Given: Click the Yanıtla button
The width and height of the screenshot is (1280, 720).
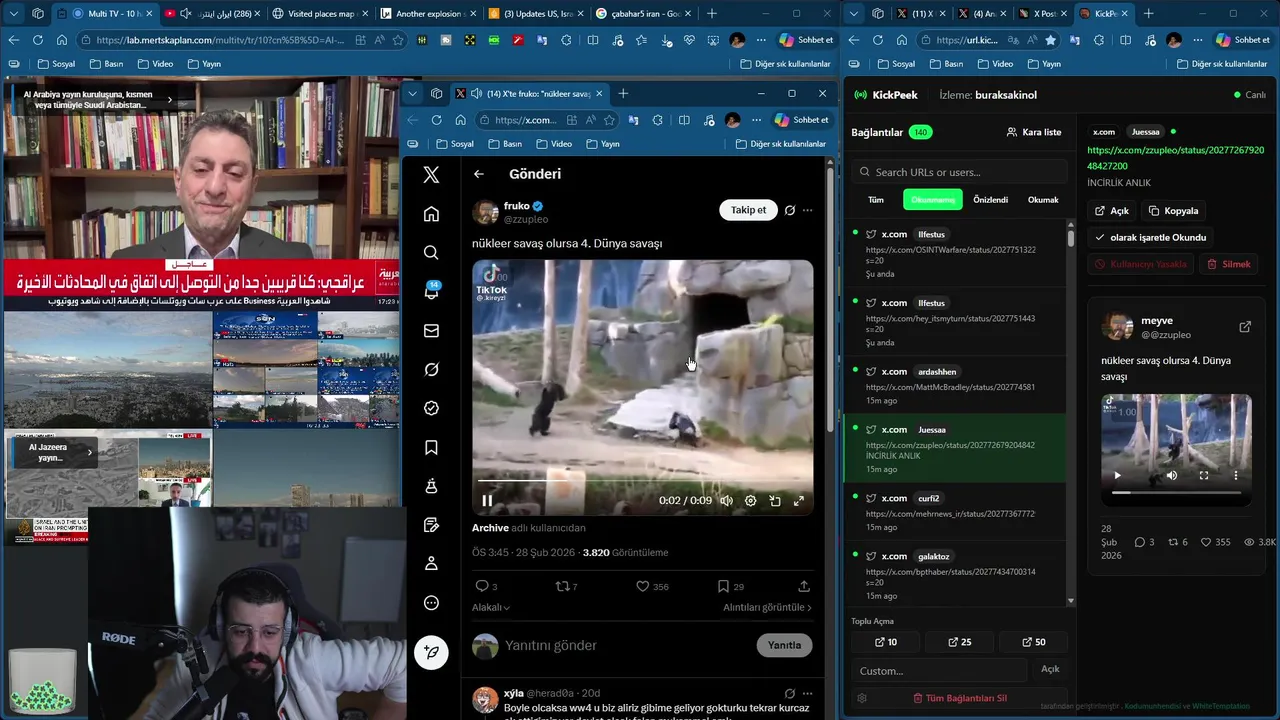Looking at the screenshot, I should (784, 645).
